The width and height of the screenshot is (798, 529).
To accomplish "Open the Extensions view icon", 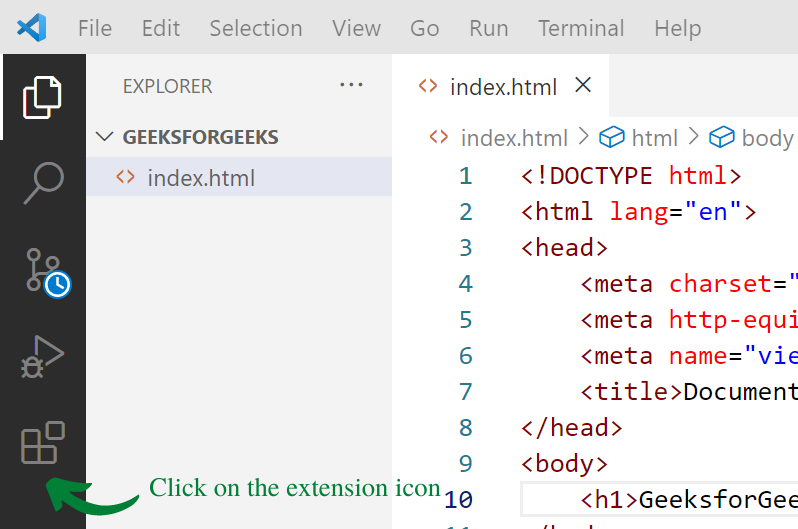I will click(43, 443).
